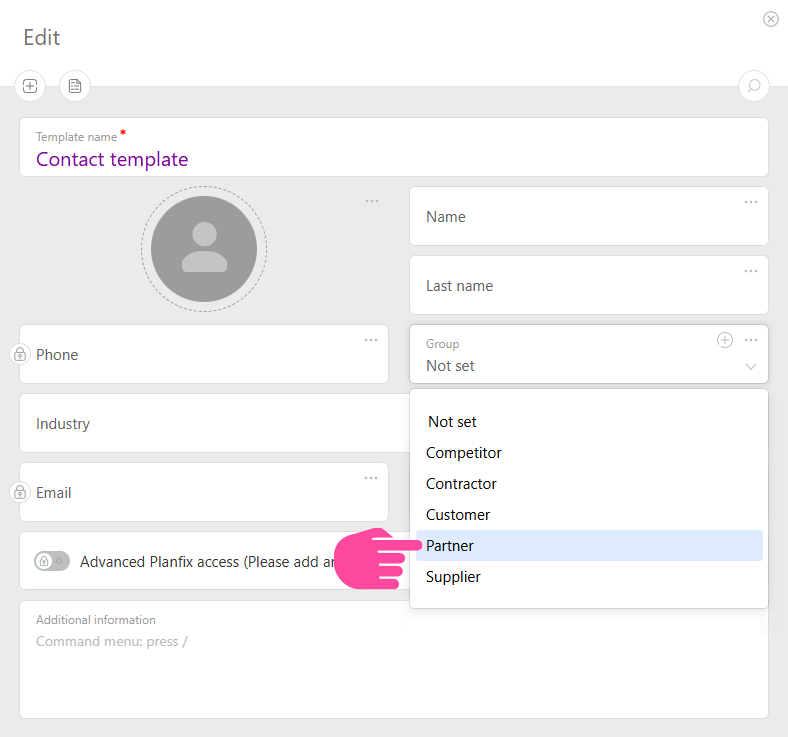Open three-dot menu for Email field
This screenshot has height=737, width=788.
[x=371, y=478]
